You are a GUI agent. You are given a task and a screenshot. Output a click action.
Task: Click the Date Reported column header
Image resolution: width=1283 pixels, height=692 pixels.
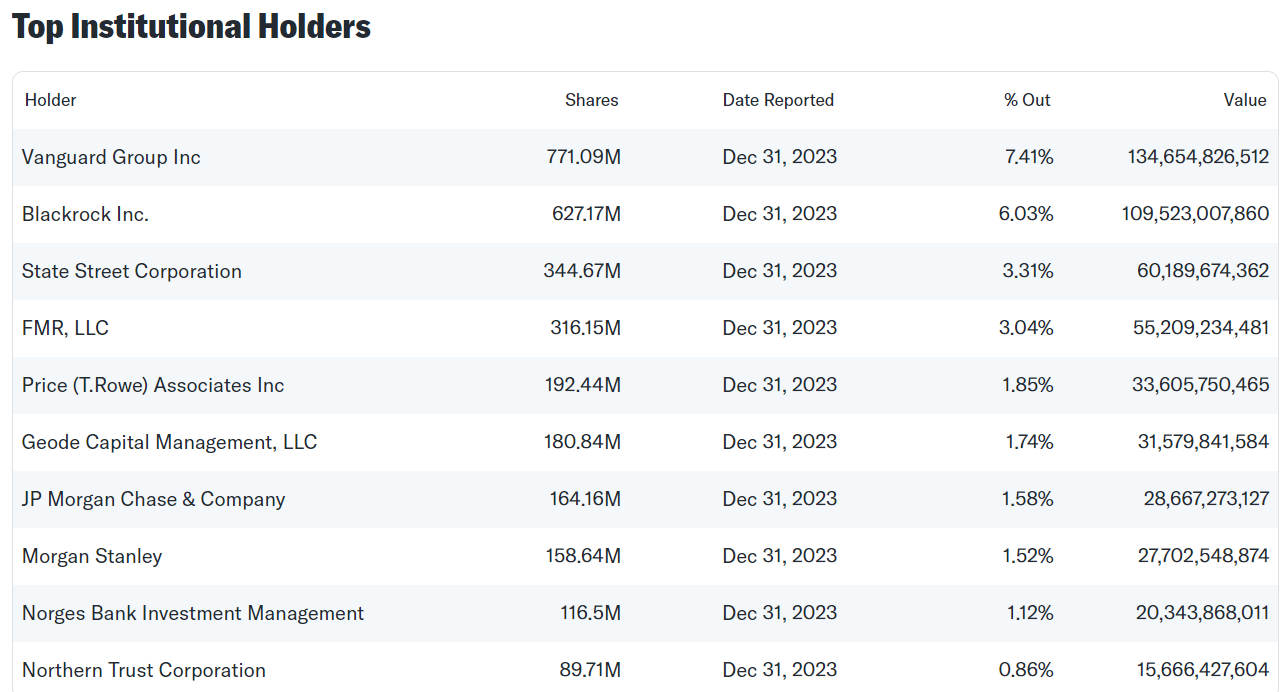[778, 100]
